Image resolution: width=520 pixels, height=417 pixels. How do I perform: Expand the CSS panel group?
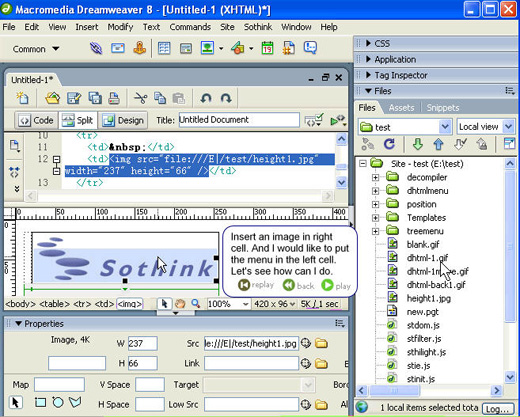(x=368, y=43)
